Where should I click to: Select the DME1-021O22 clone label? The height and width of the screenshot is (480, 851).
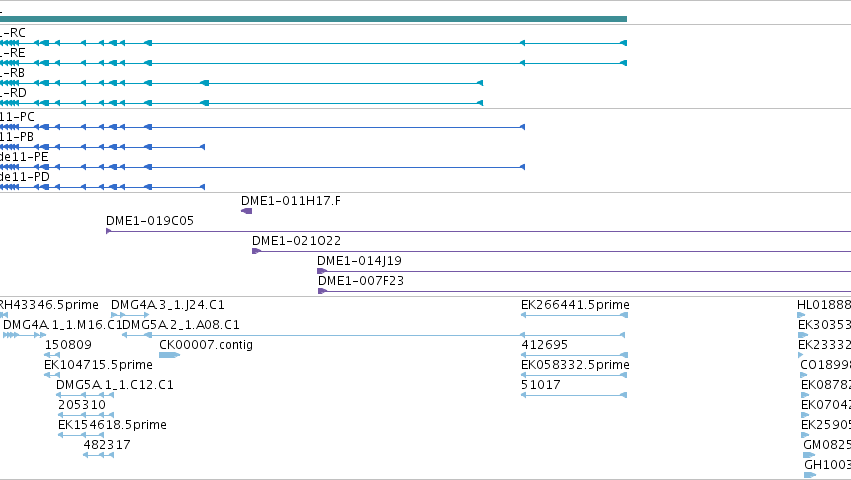pos(296,241)
